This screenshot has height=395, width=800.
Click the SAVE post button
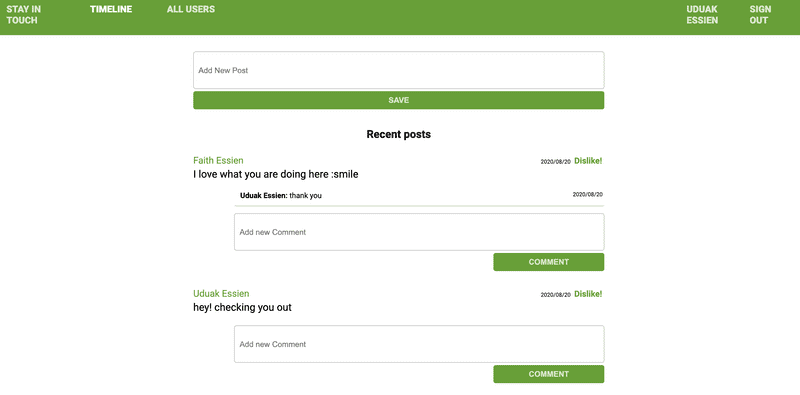click(x=398, y=100)
